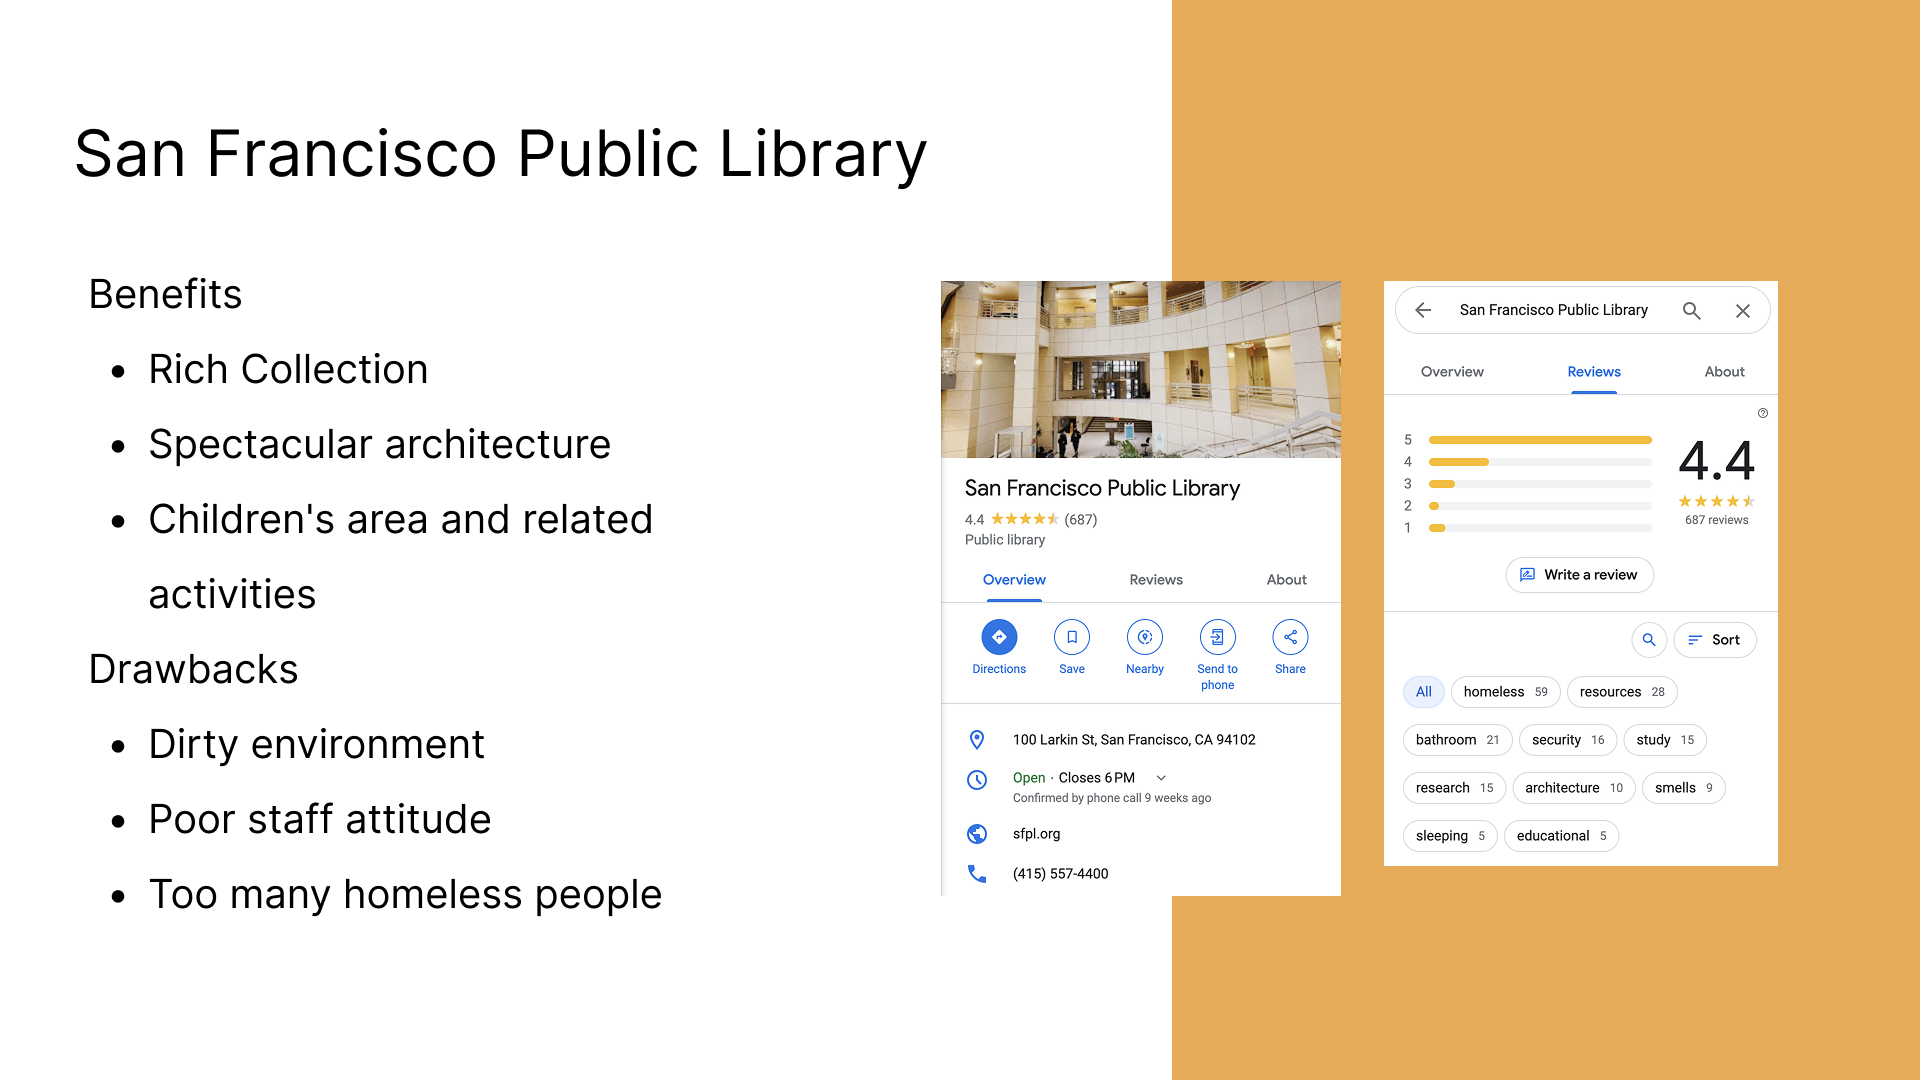Click the Public library category text

pyautogui.click(x=1004, y=540)
